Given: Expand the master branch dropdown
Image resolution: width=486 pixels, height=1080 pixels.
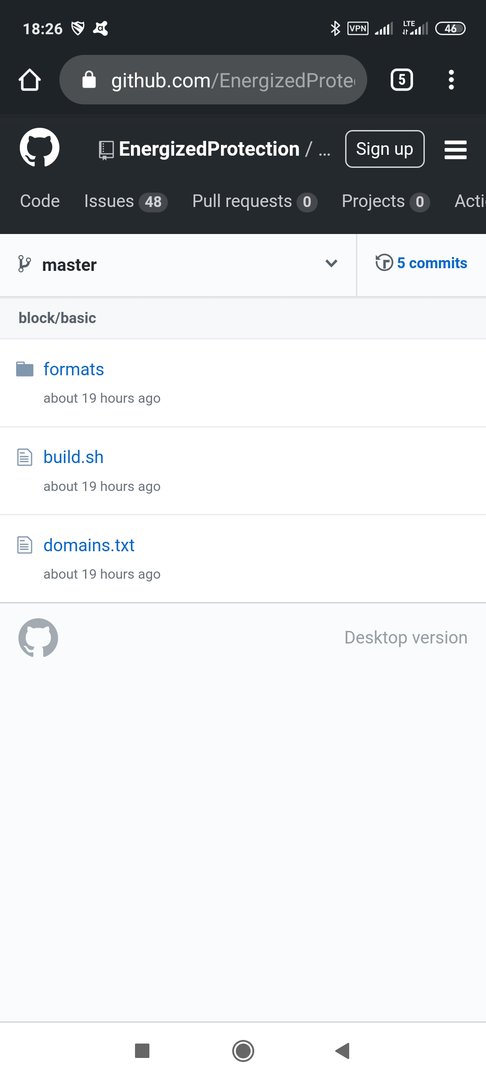Looking at the screenshot, I should point(178,264).
